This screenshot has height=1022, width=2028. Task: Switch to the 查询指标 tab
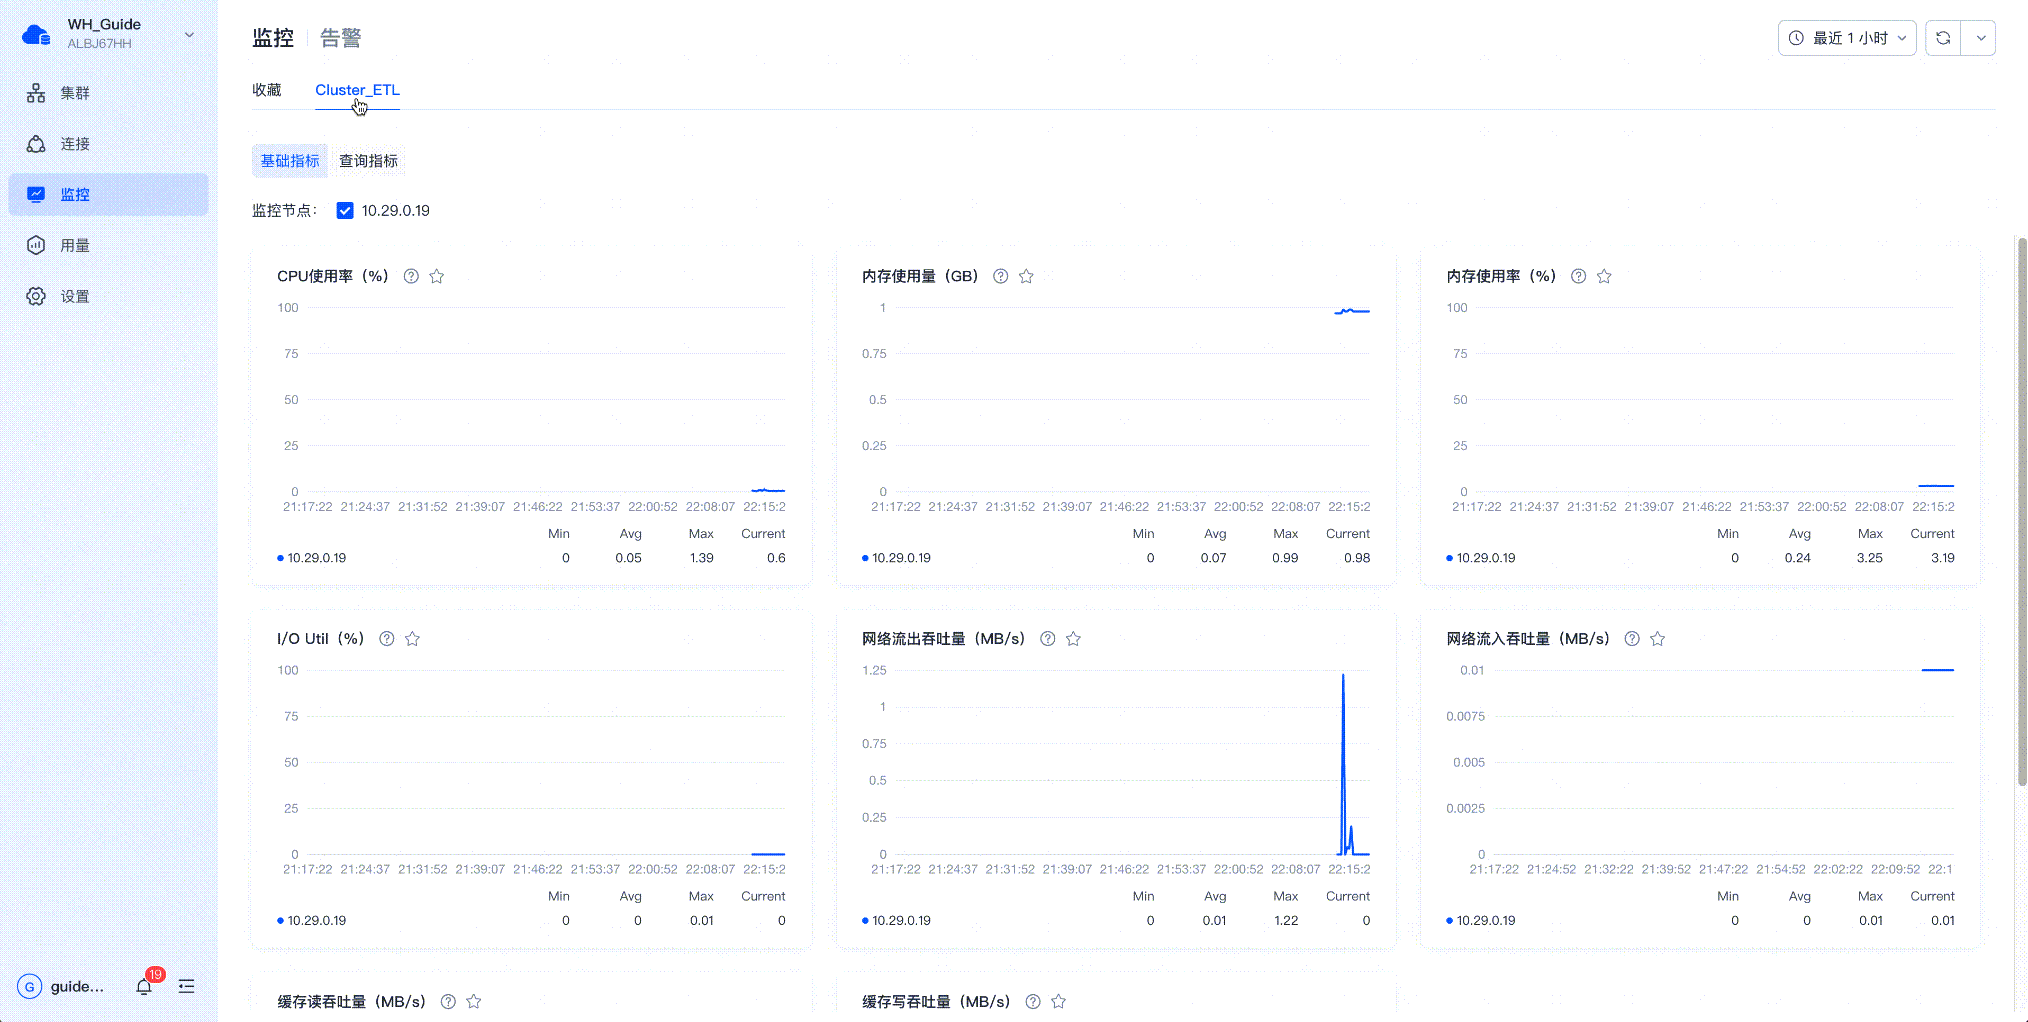(x=368, y=161)
